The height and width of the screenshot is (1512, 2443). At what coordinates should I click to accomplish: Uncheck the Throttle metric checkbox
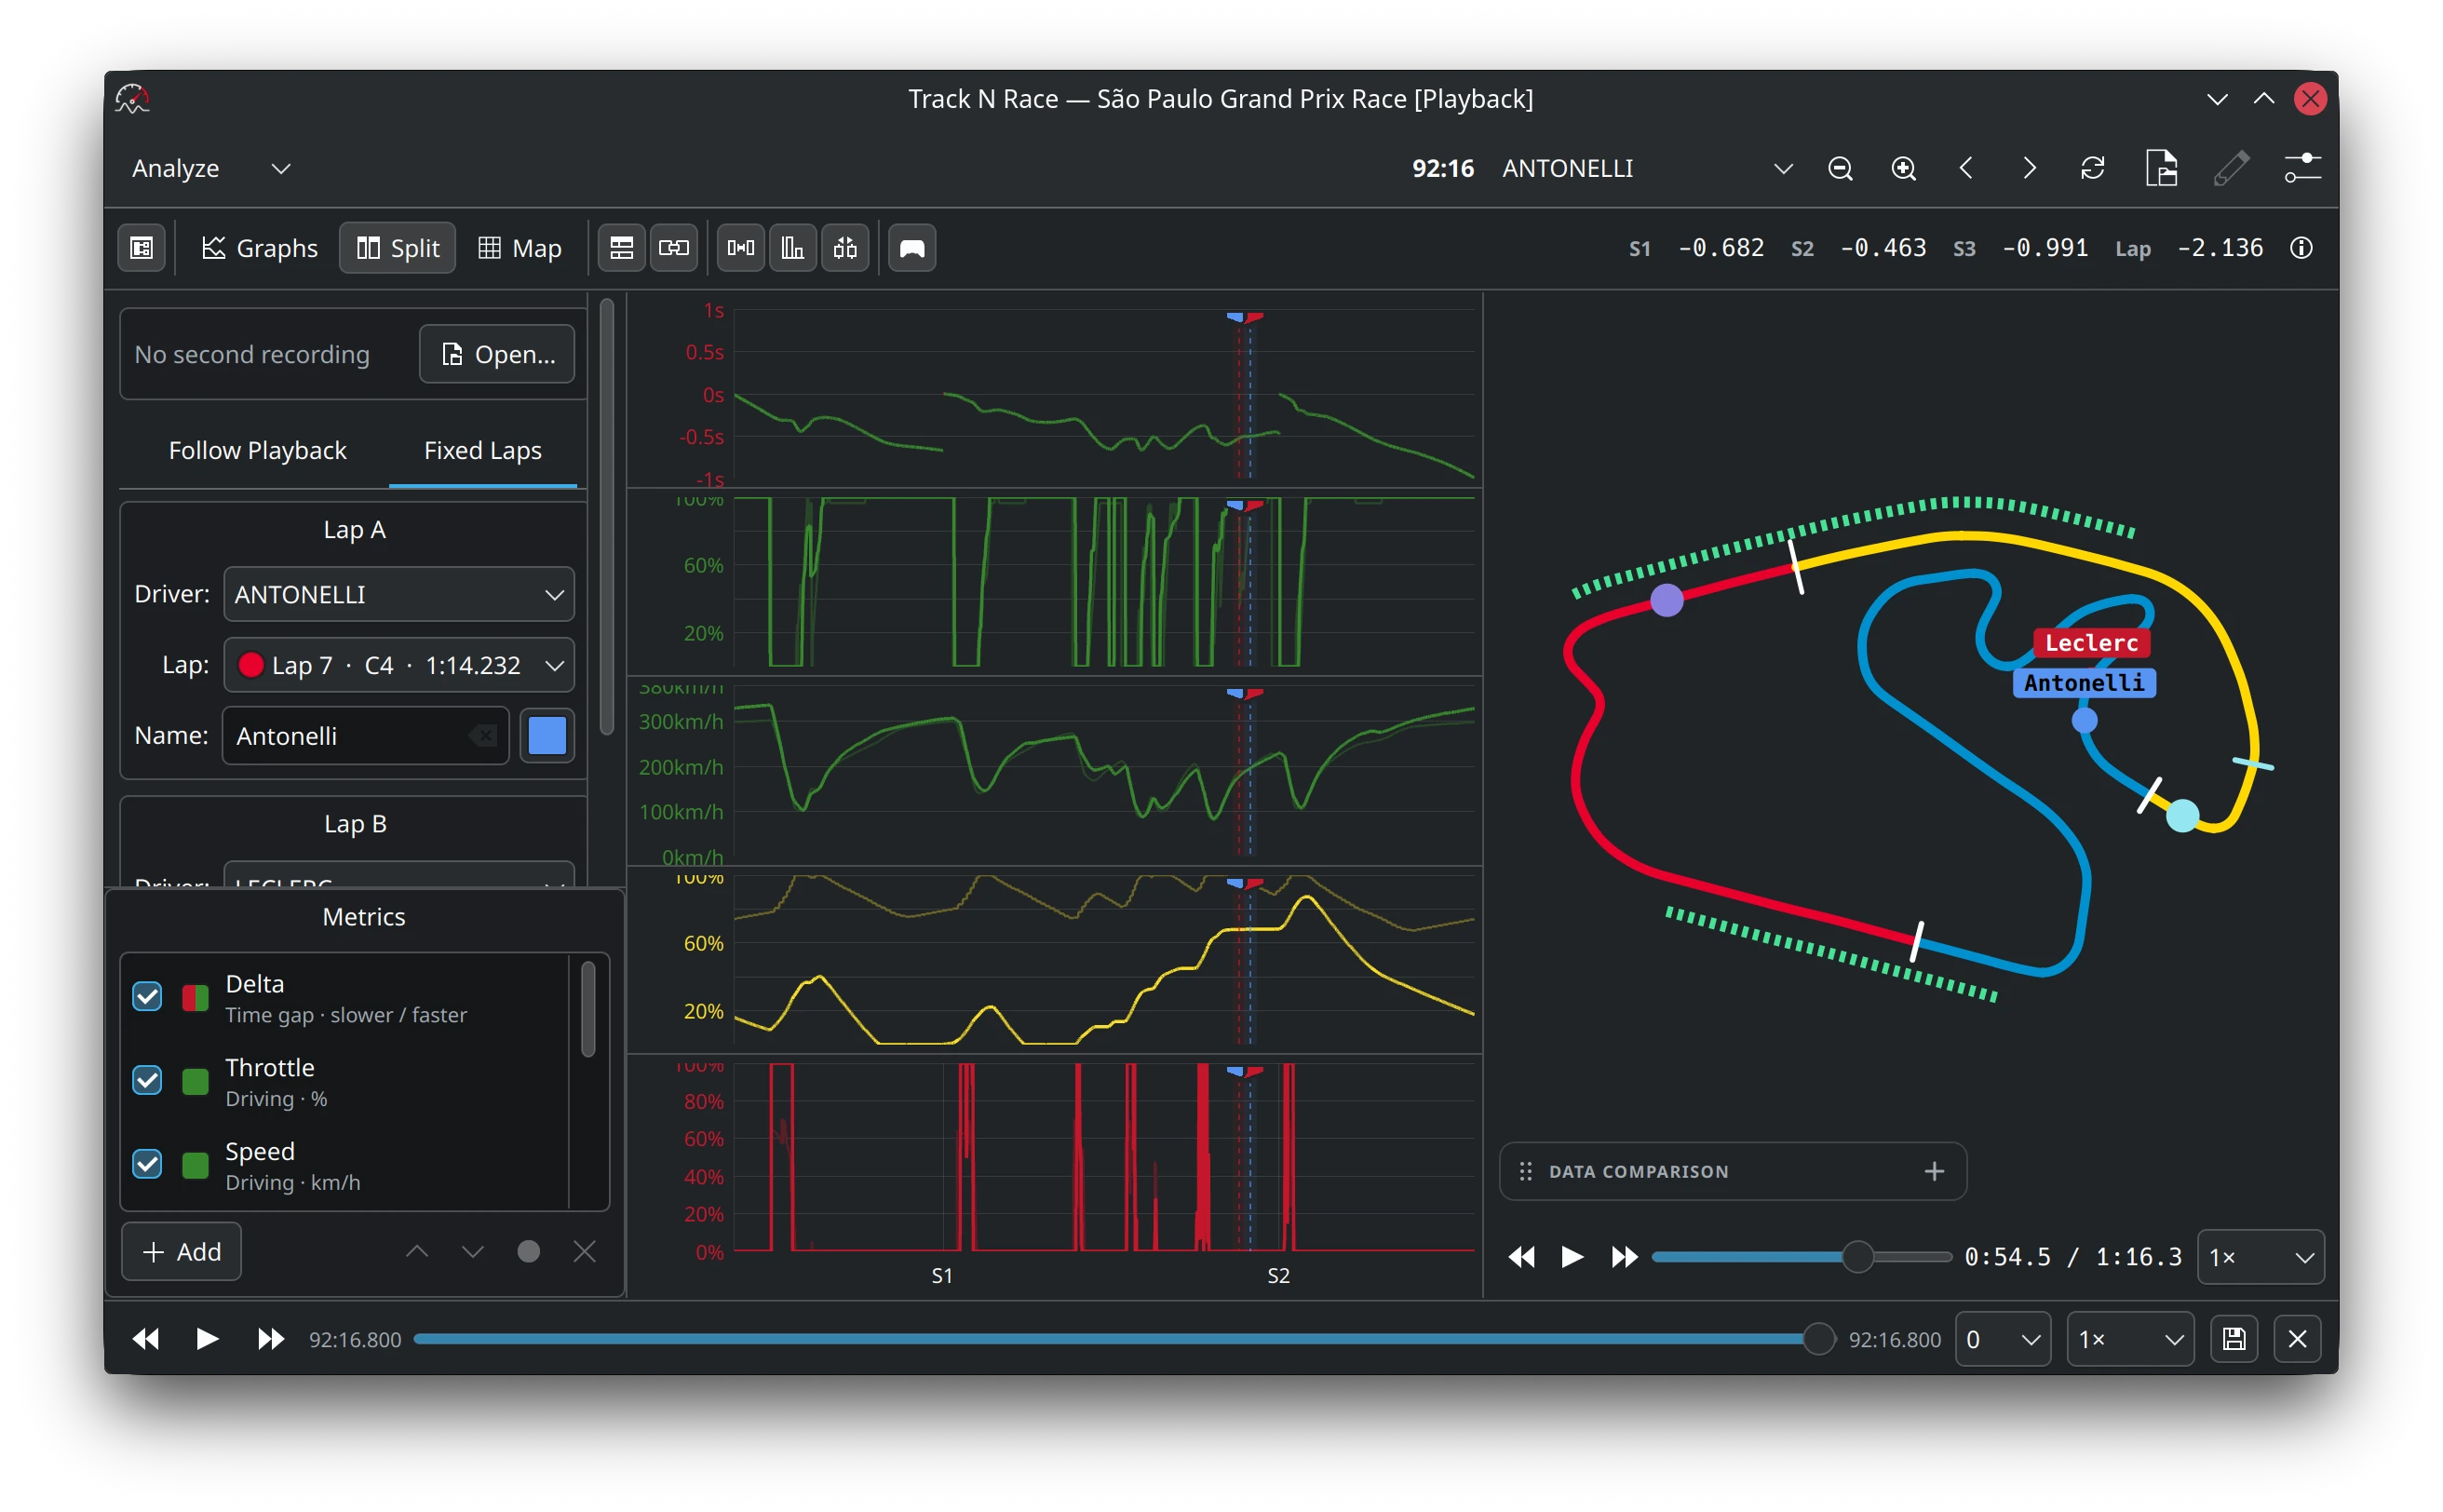[147, 1080]
